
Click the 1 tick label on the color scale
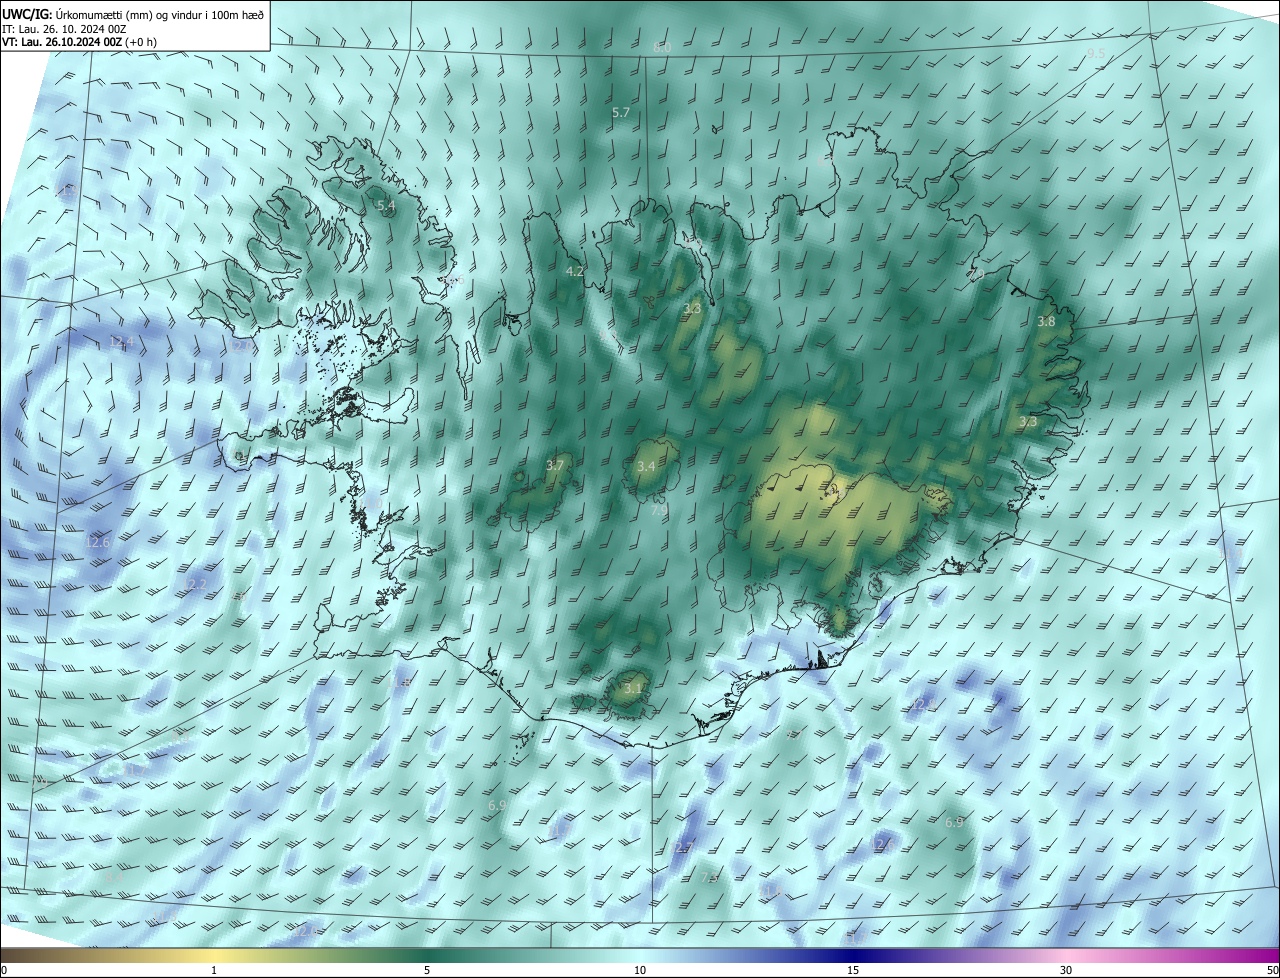214,970
